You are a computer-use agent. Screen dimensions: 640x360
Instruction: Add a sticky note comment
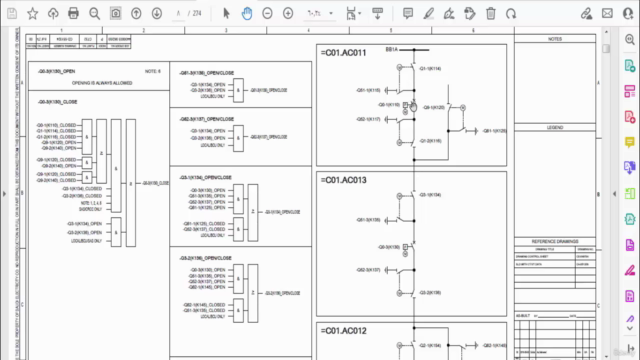tap(408, 13)
